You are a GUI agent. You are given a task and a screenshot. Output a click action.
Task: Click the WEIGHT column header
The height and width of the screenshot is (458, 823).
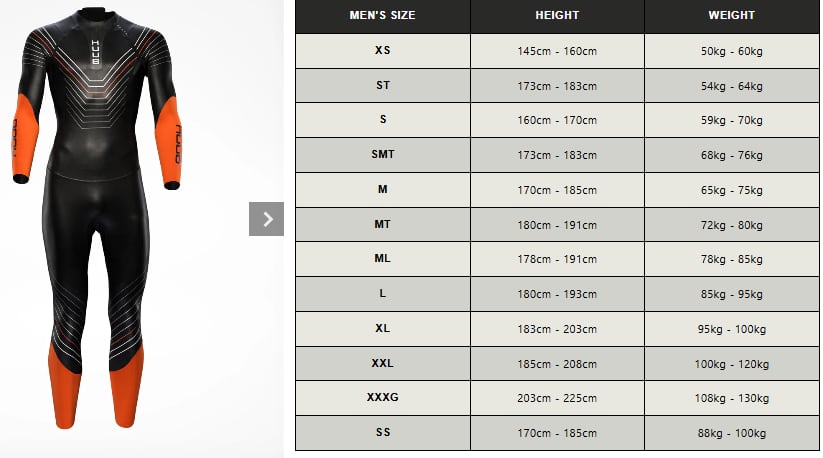(731, 16)
